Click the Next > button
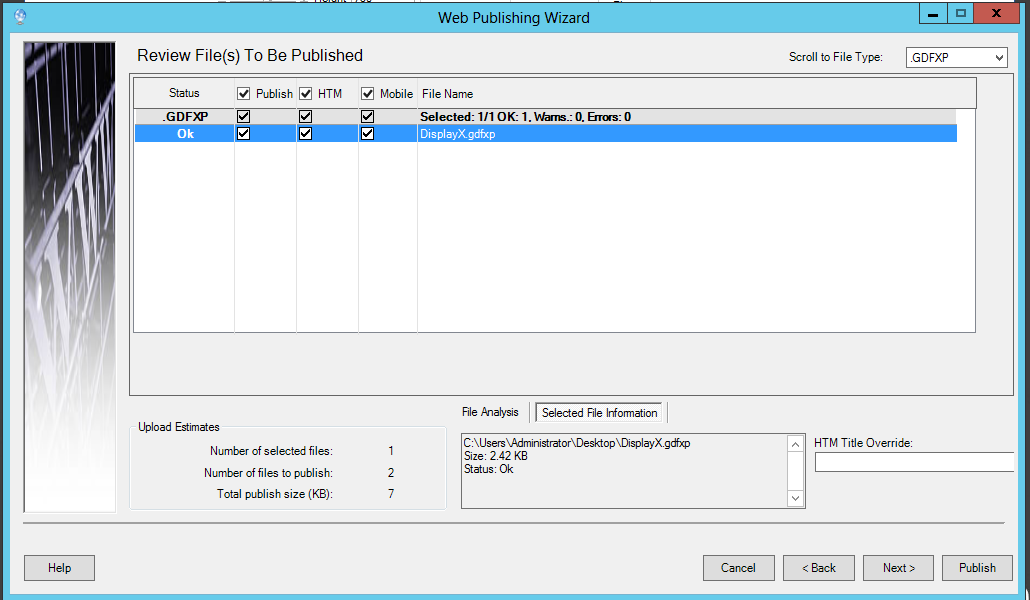The width and height of the screenshot is (1030, 600). tap(898, 568)
